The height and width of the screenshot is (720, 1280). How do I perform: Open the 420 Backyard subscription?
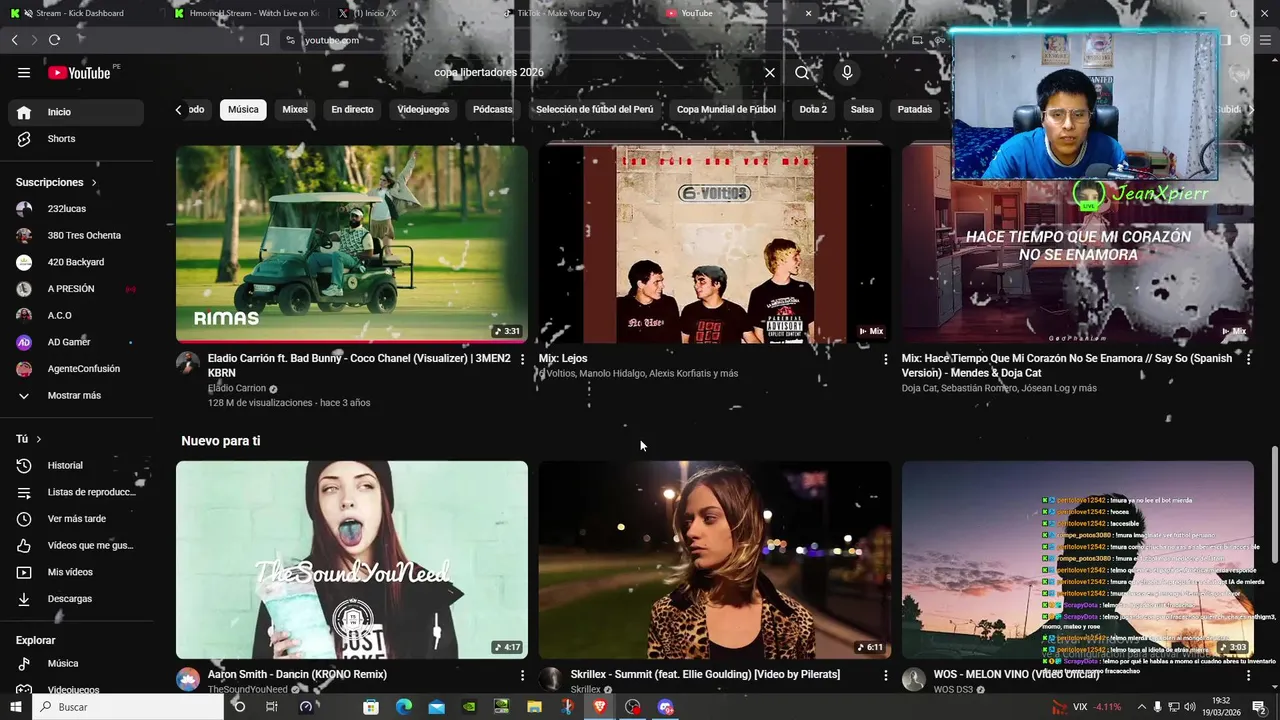point(76,262)
